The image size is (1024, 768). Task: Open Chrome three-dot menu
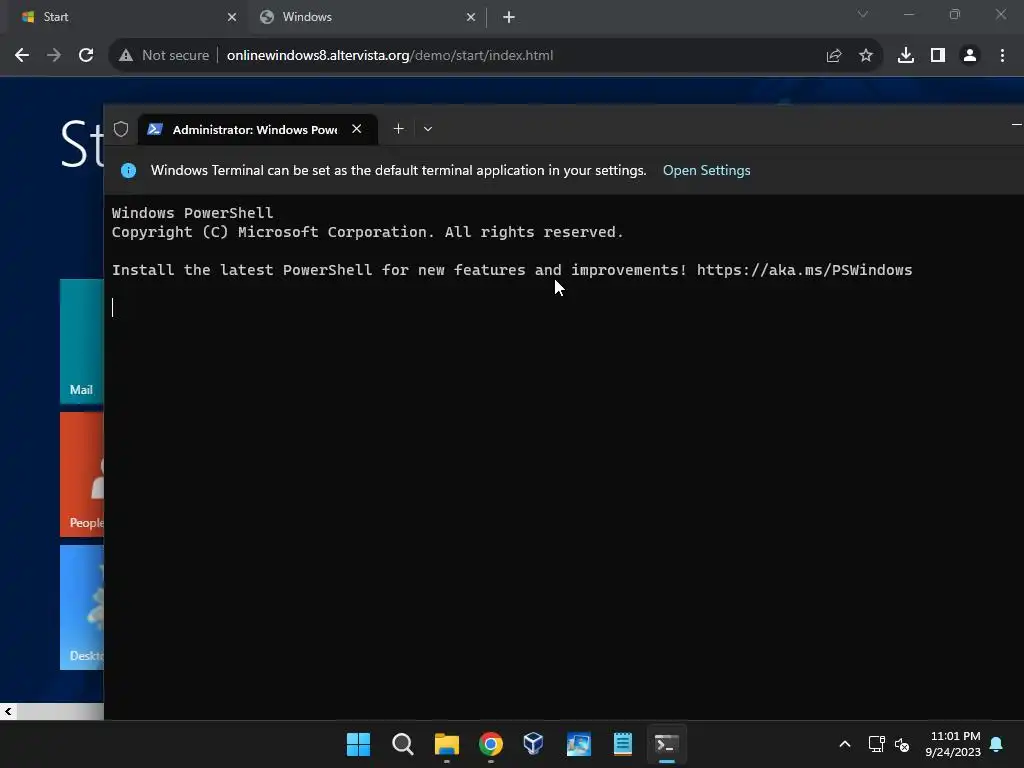tap(1002, 56)
